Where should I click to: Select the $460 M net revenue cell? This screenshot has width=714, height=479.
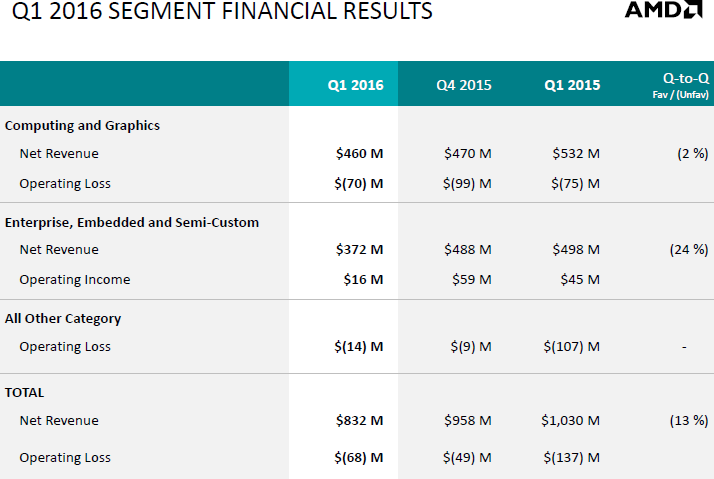point(360,154)
